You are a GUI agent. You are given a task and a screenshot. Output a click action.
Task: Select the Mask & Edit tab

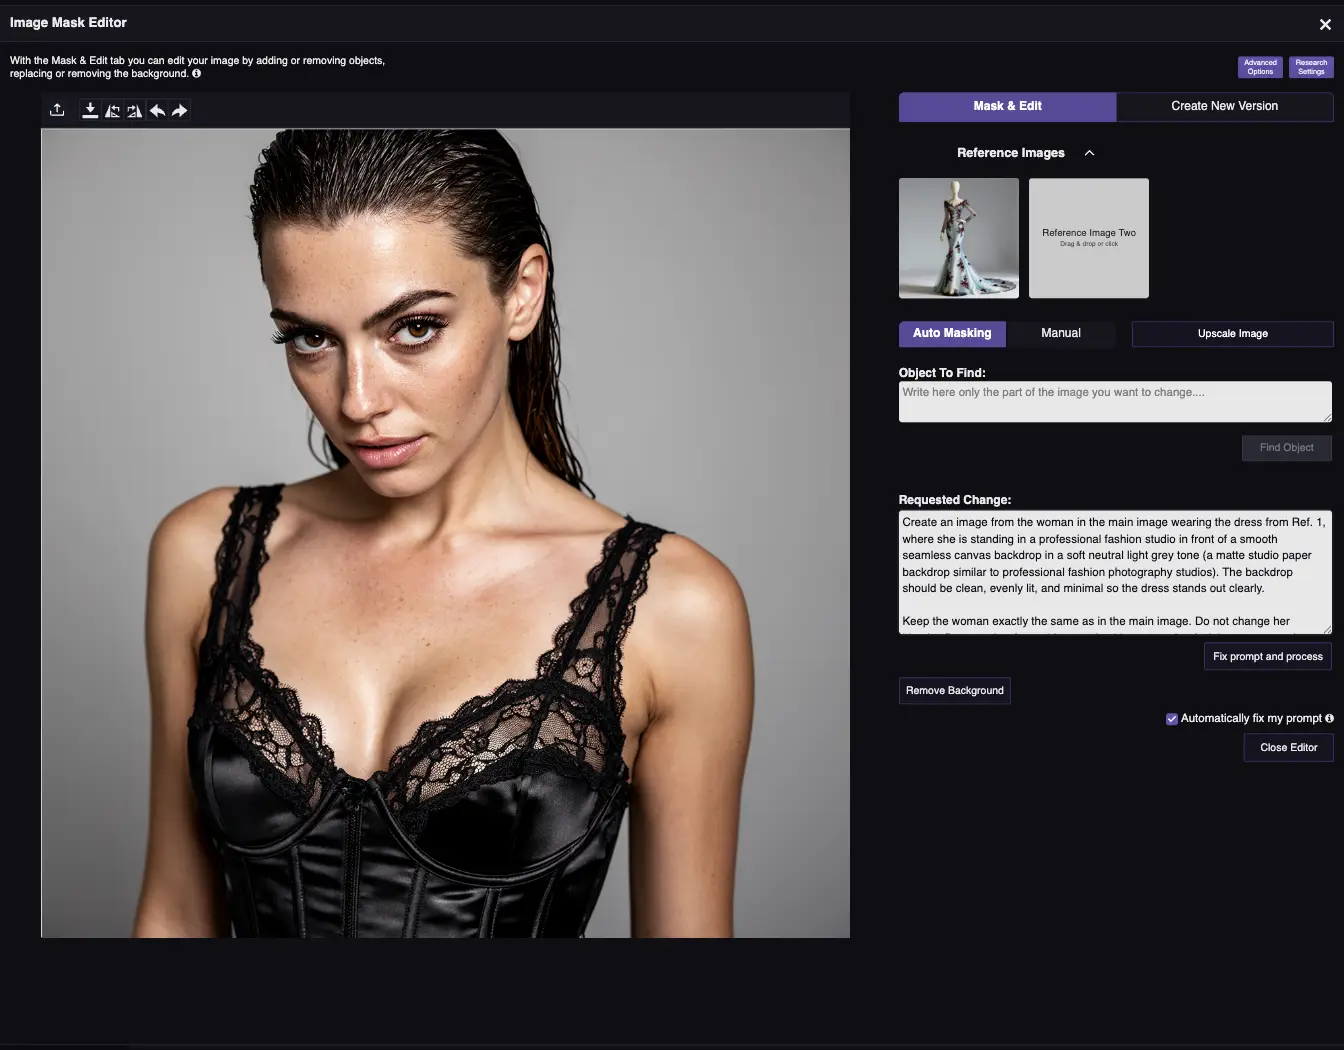1007,106
